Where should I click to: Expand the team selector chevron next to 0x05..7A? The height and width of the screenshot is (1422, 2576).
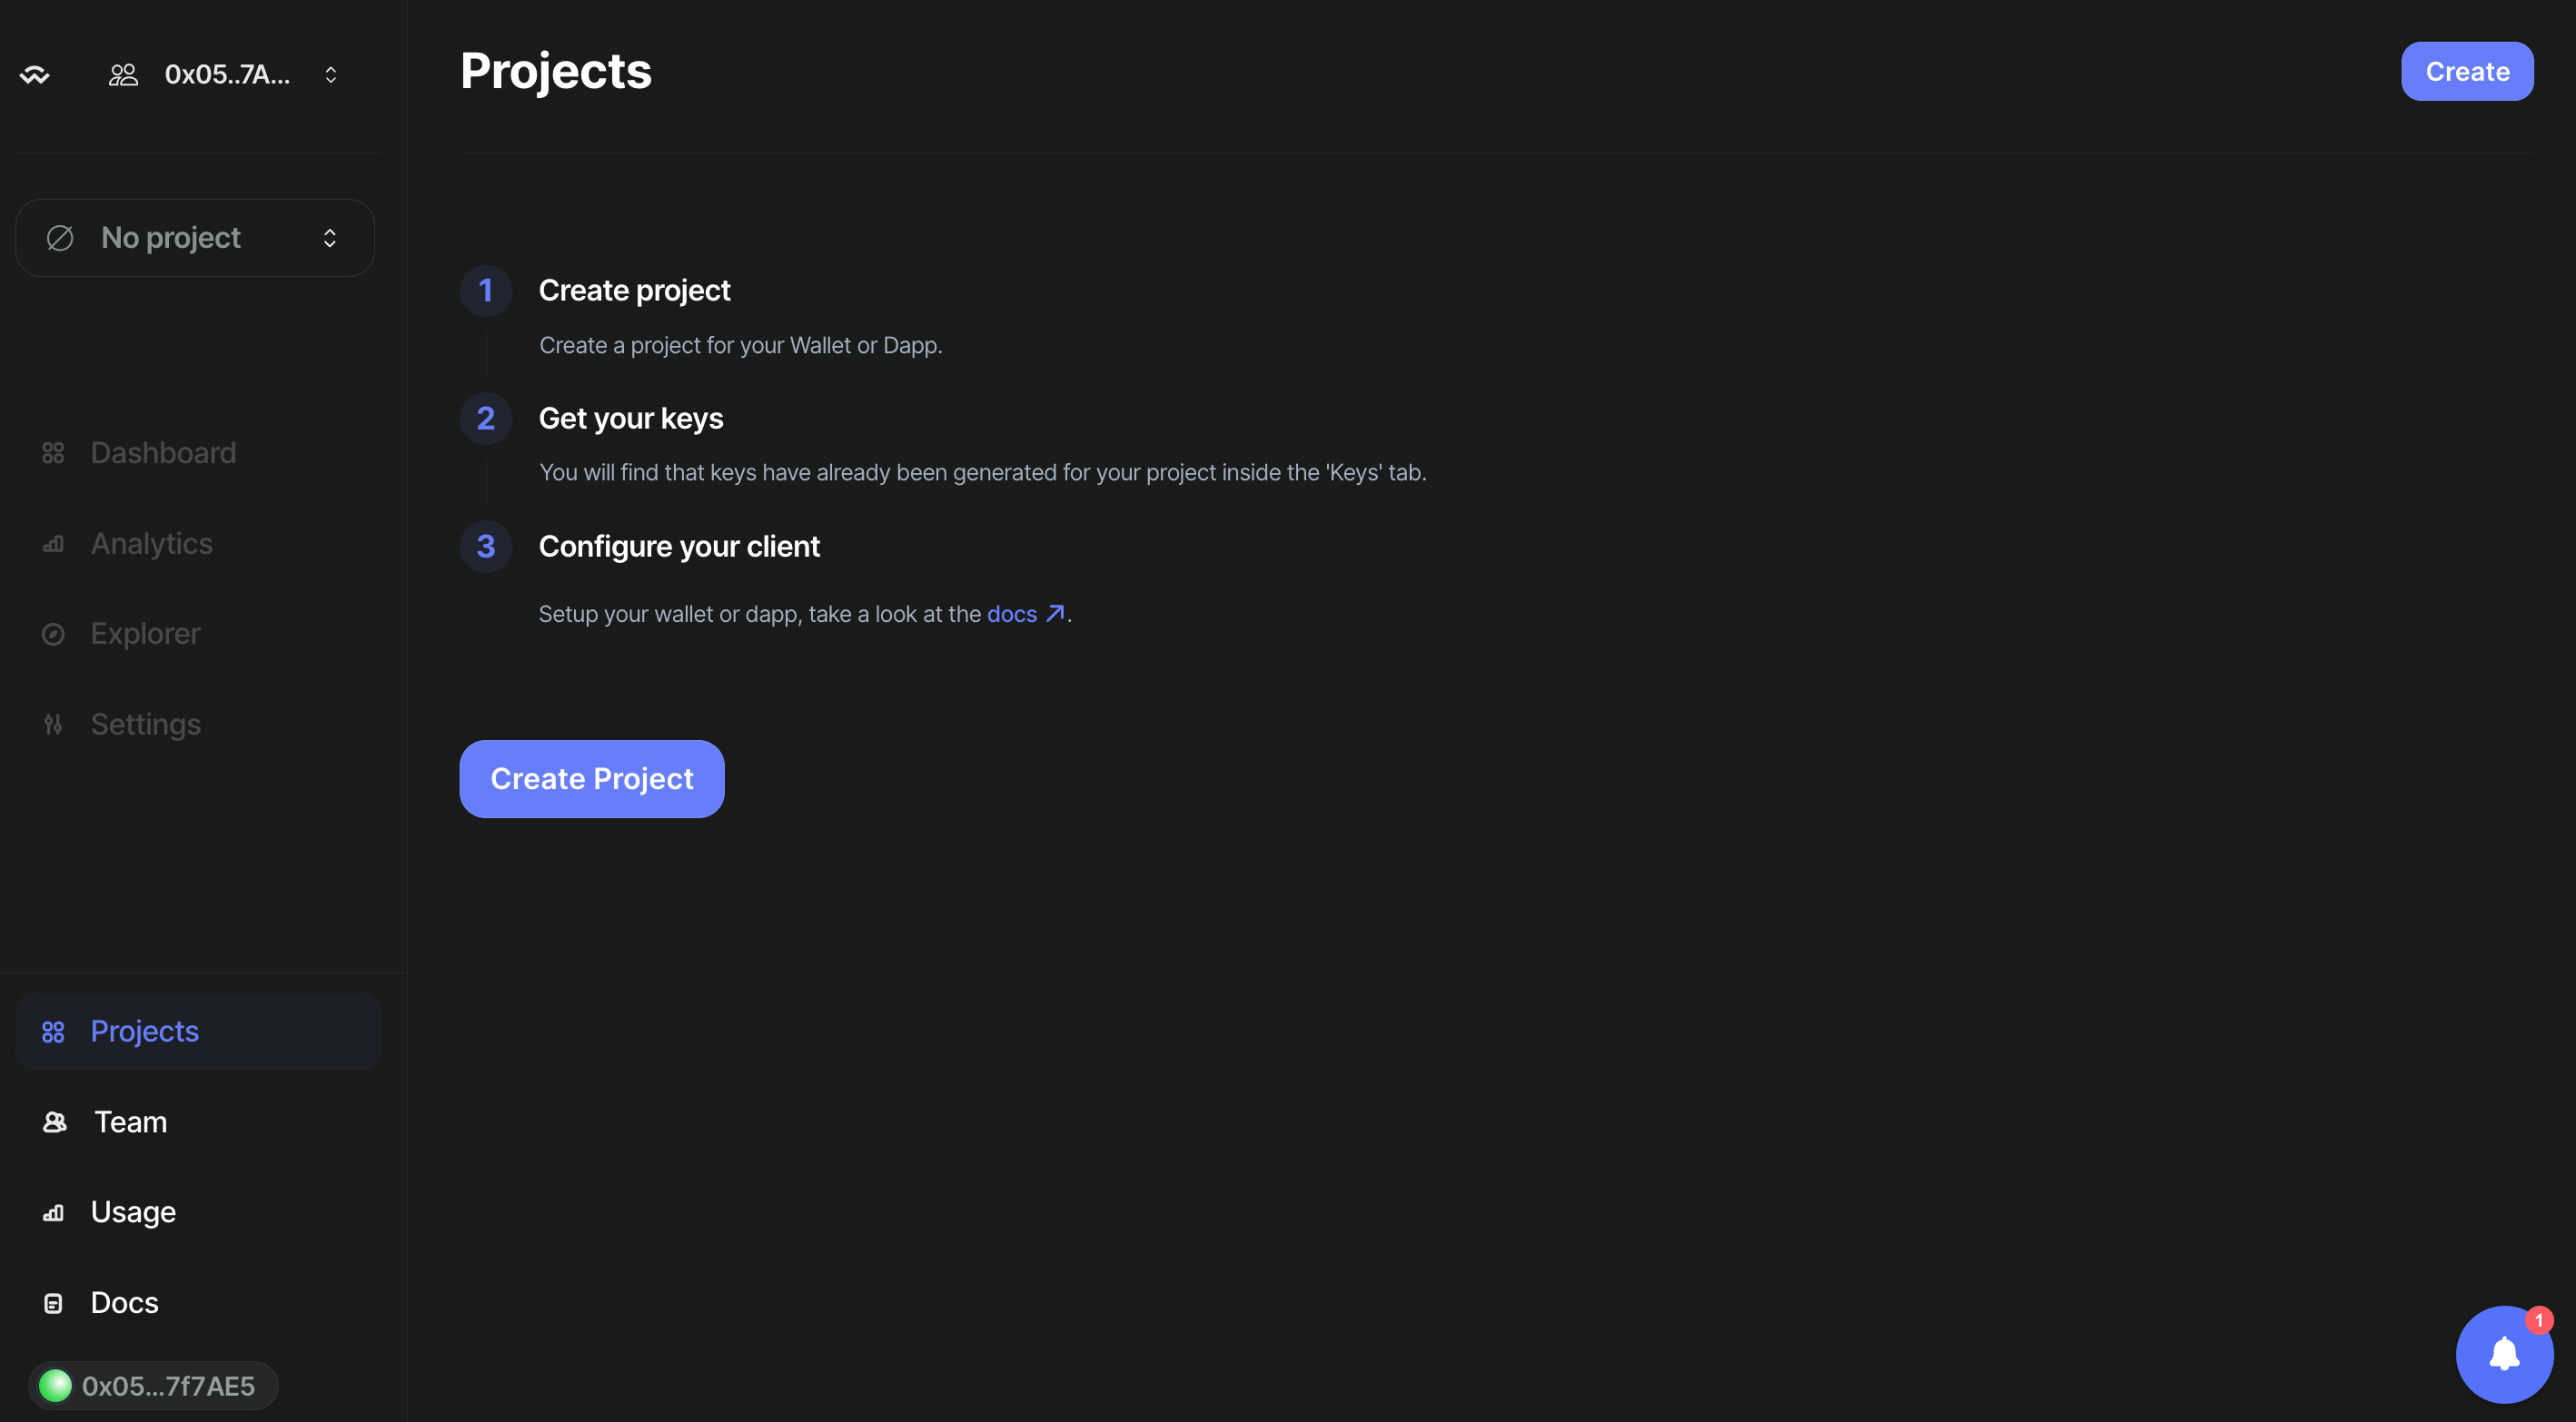click(330, 73)
